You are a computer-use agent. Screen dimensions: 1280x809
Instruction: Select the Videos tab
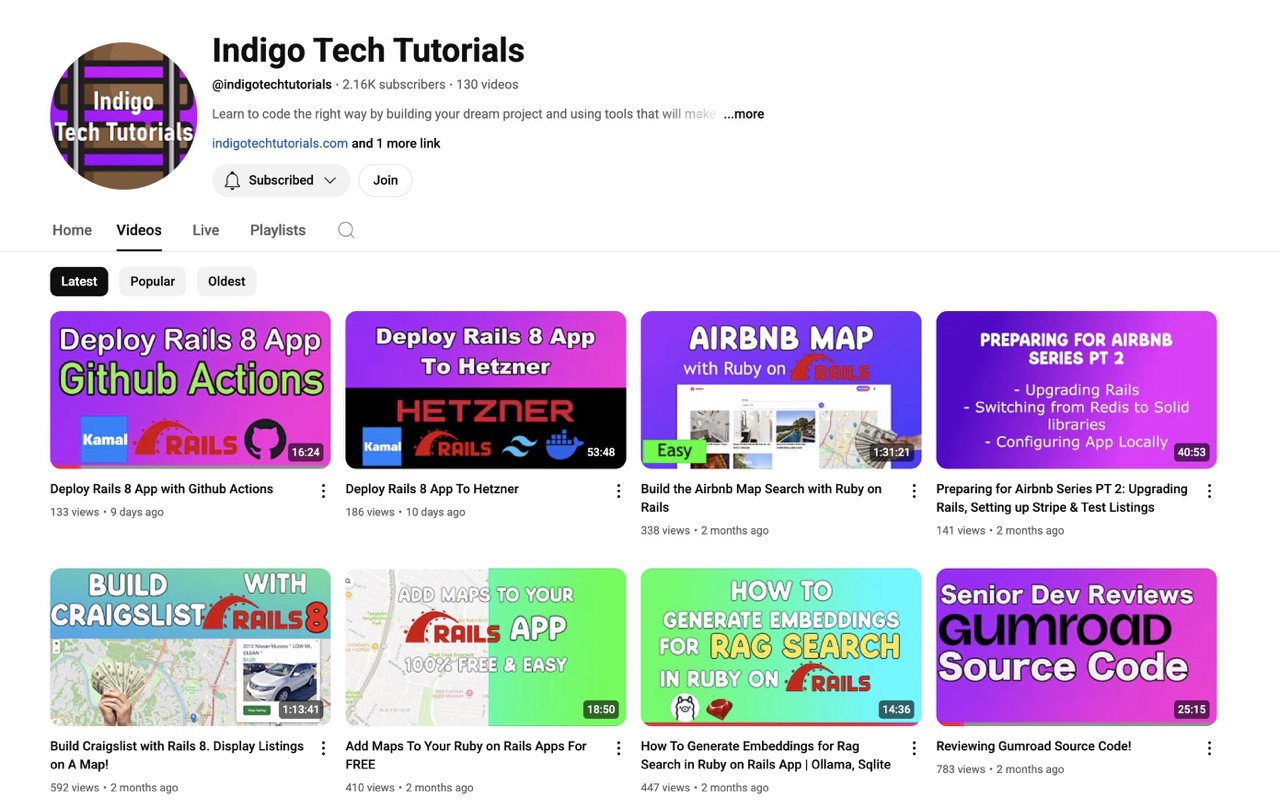coord(139,230)
